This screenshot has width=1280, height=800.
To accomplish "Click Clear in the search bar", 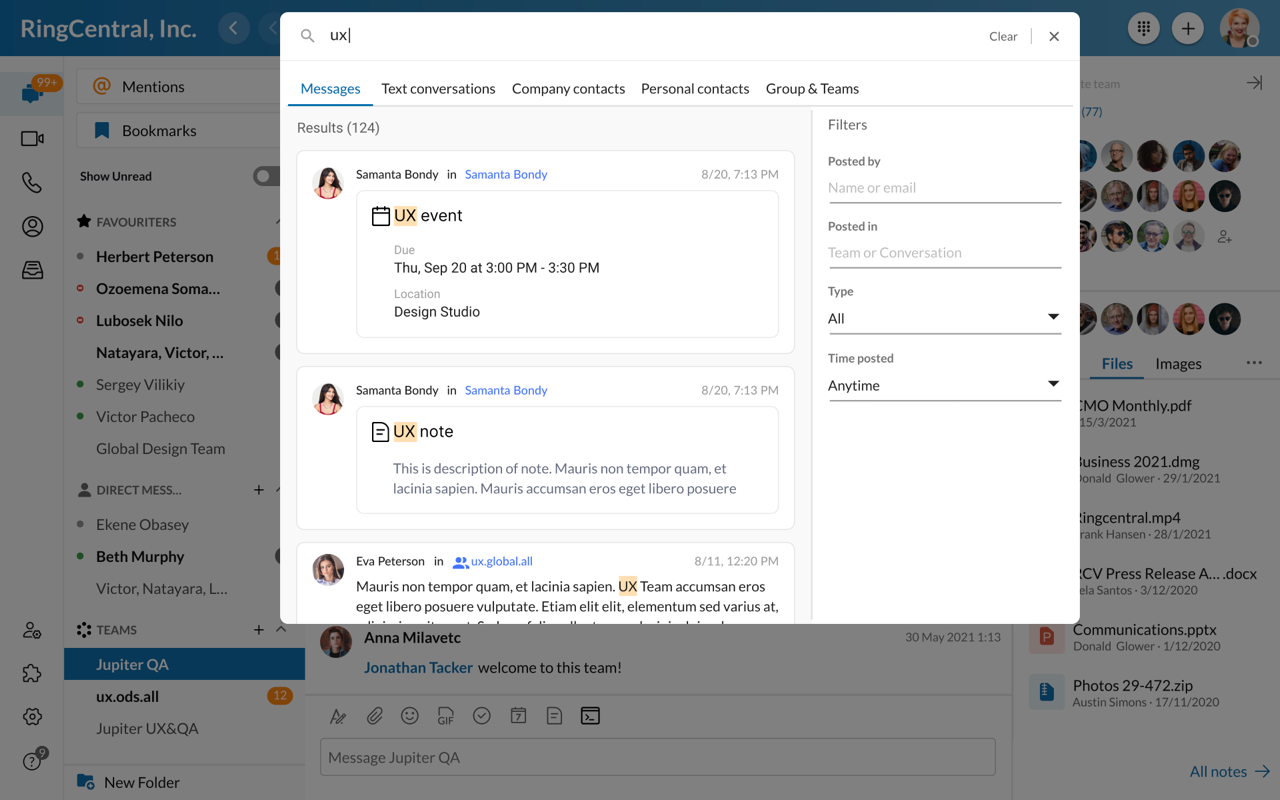I will pyautogui.click(x=1003, y=36).
